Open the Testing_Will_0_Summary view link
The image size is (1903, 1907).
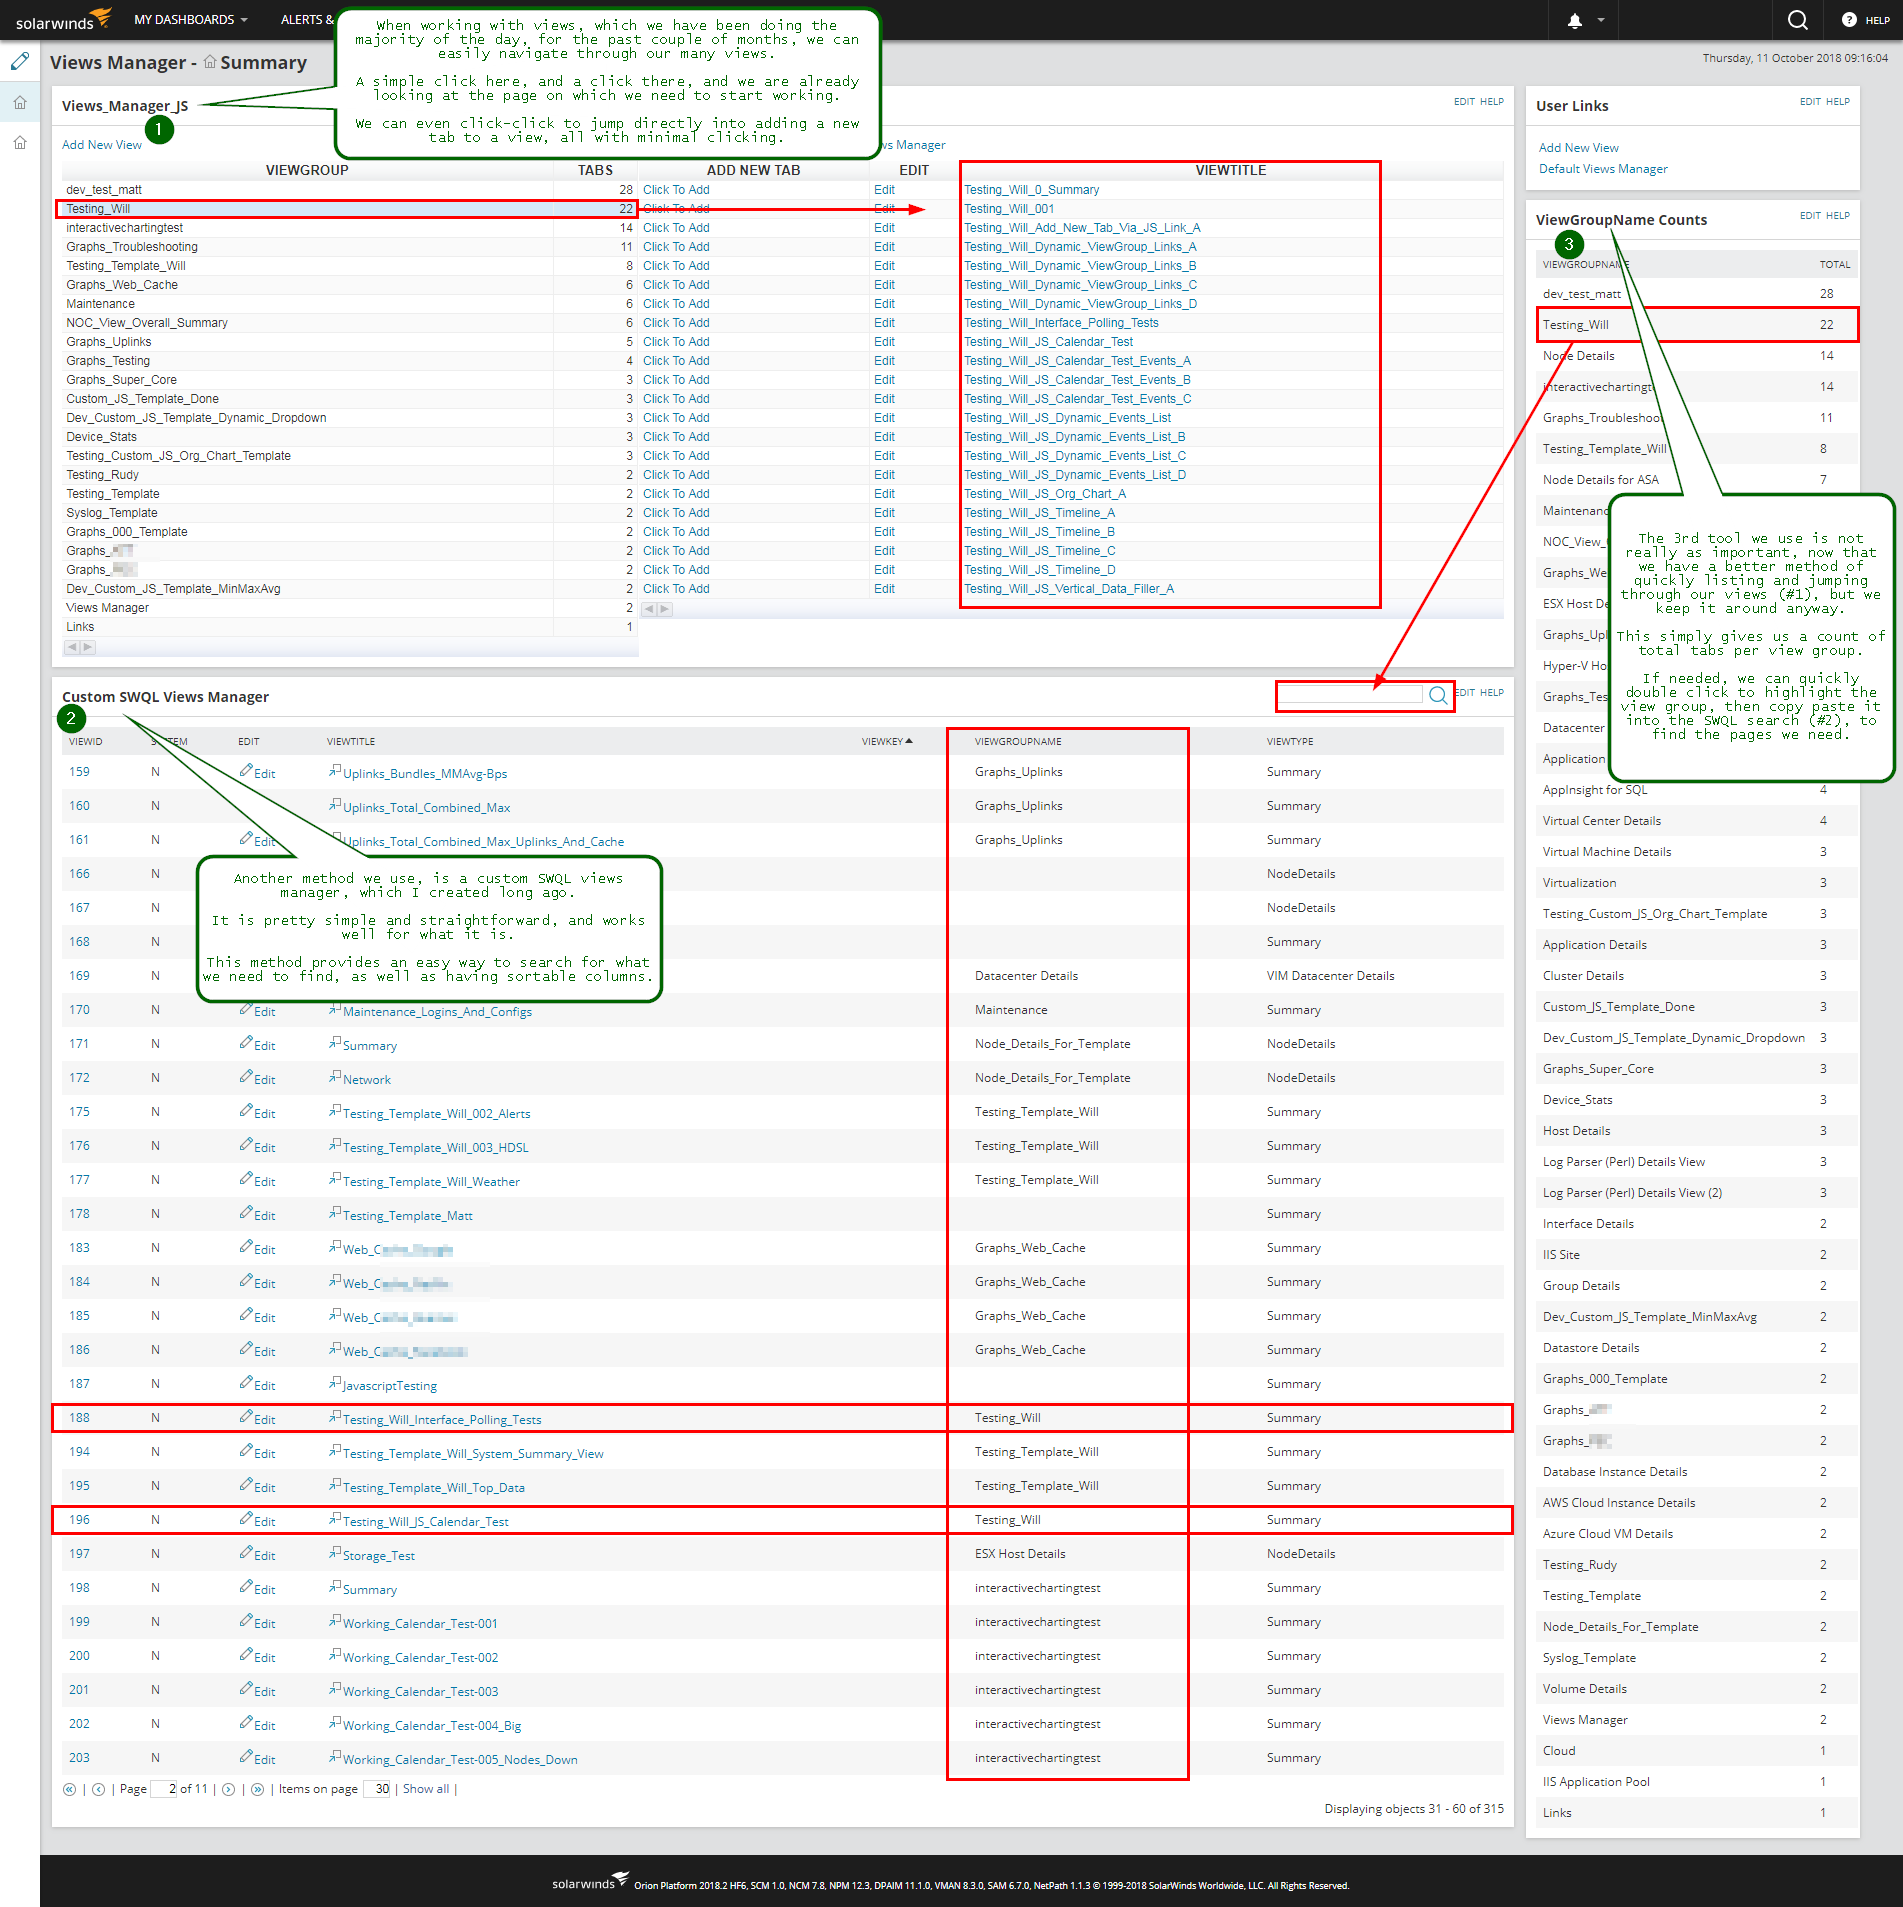[1031, 190]
